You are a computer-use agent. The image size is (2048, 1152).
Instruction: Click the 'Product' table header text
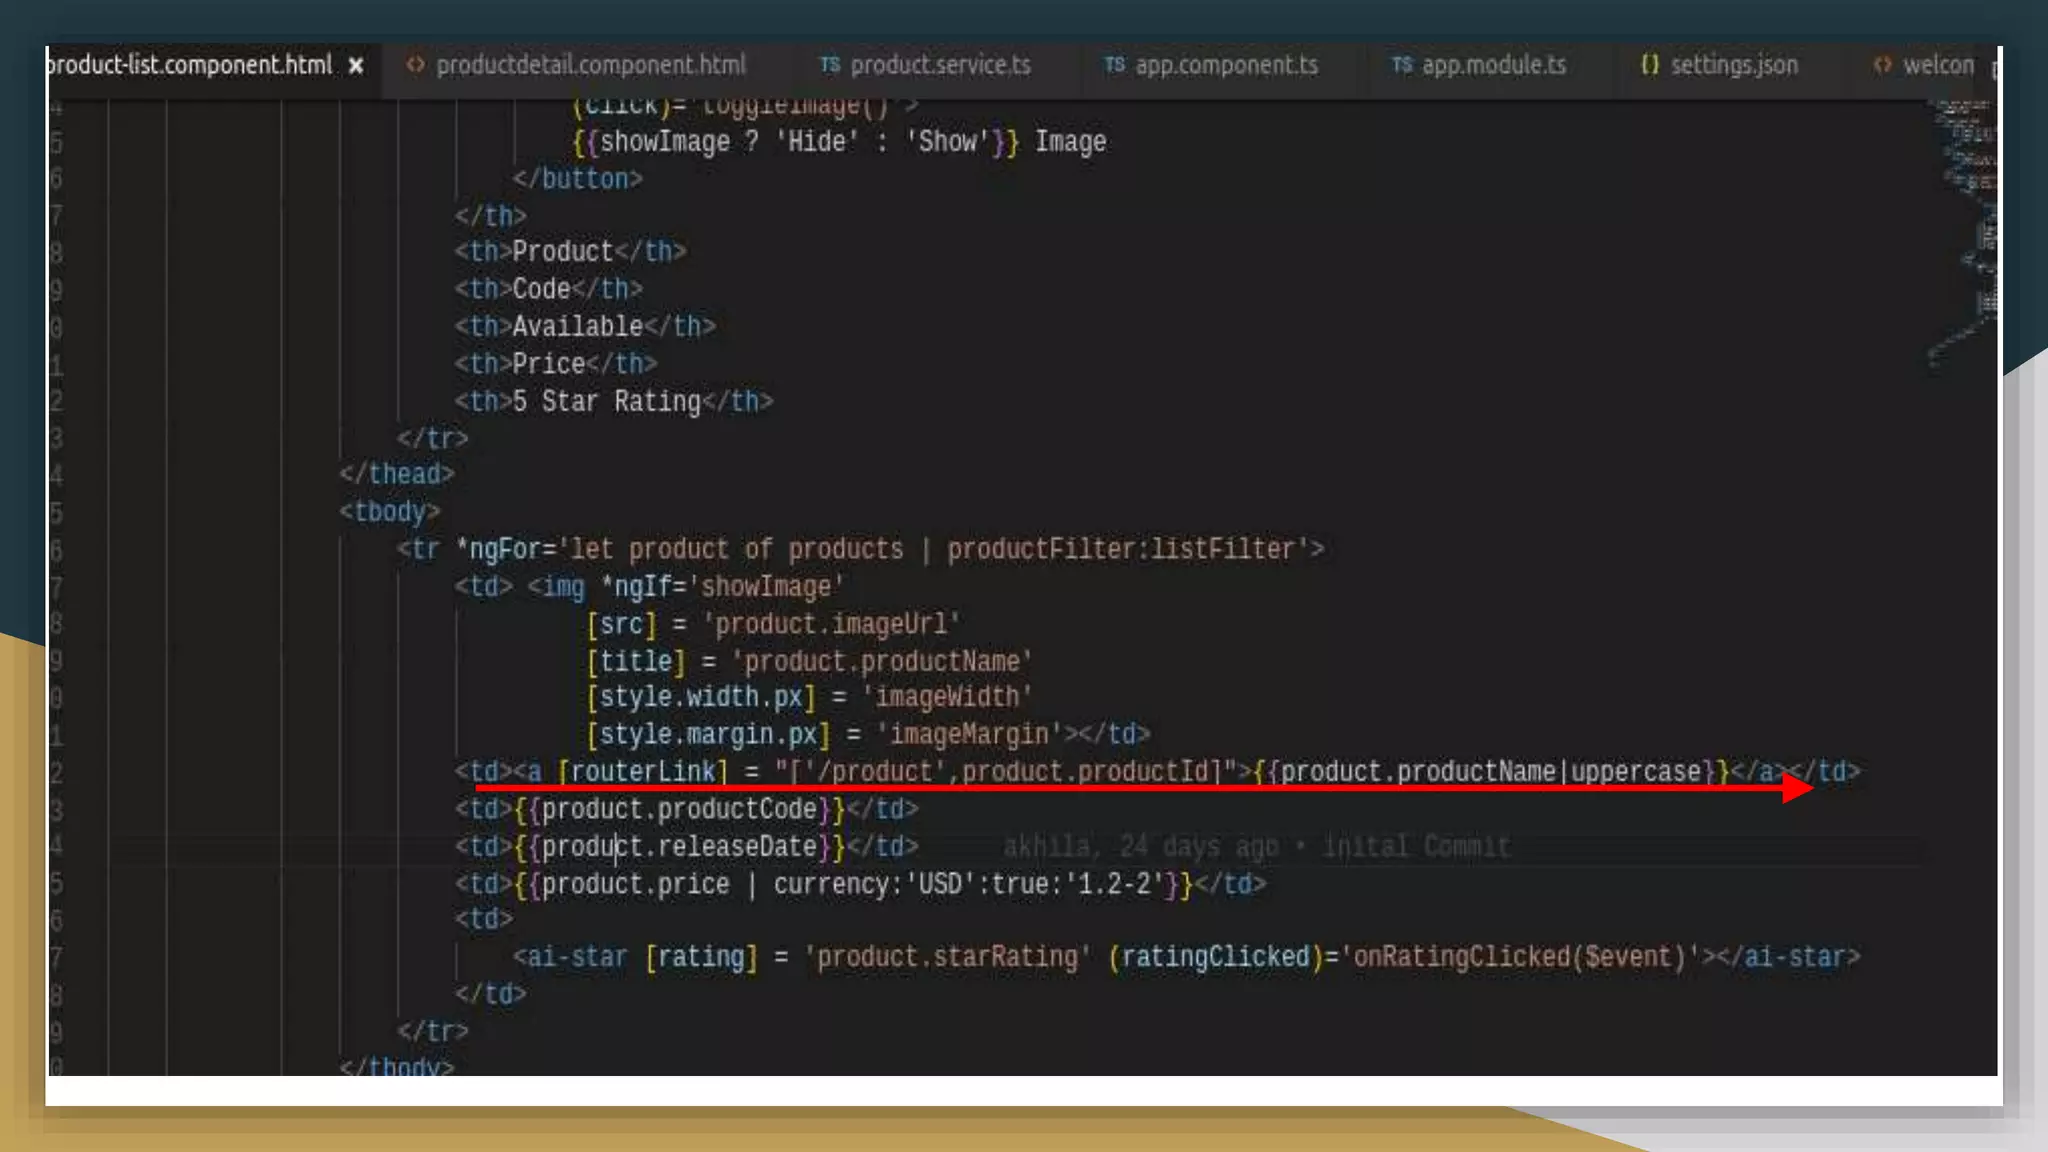point(563,252)
